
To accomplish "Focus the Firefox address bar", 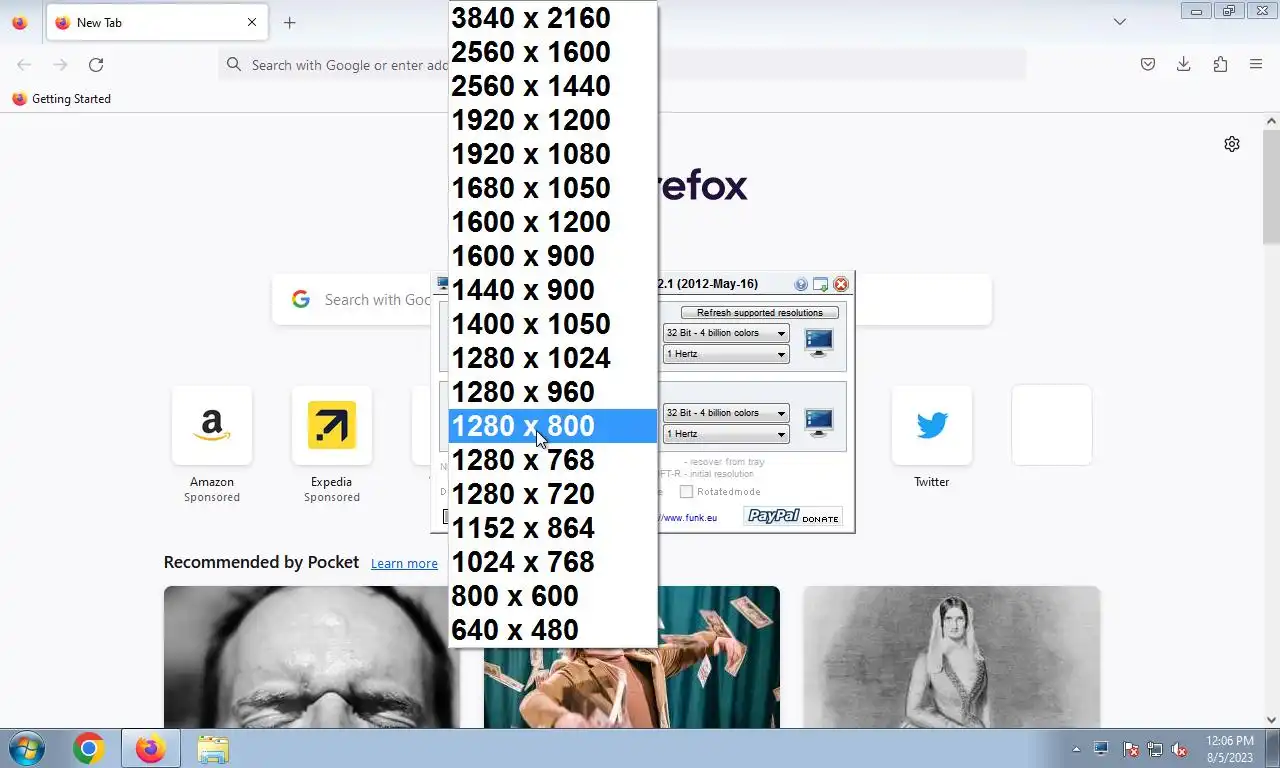I will 622,64.
